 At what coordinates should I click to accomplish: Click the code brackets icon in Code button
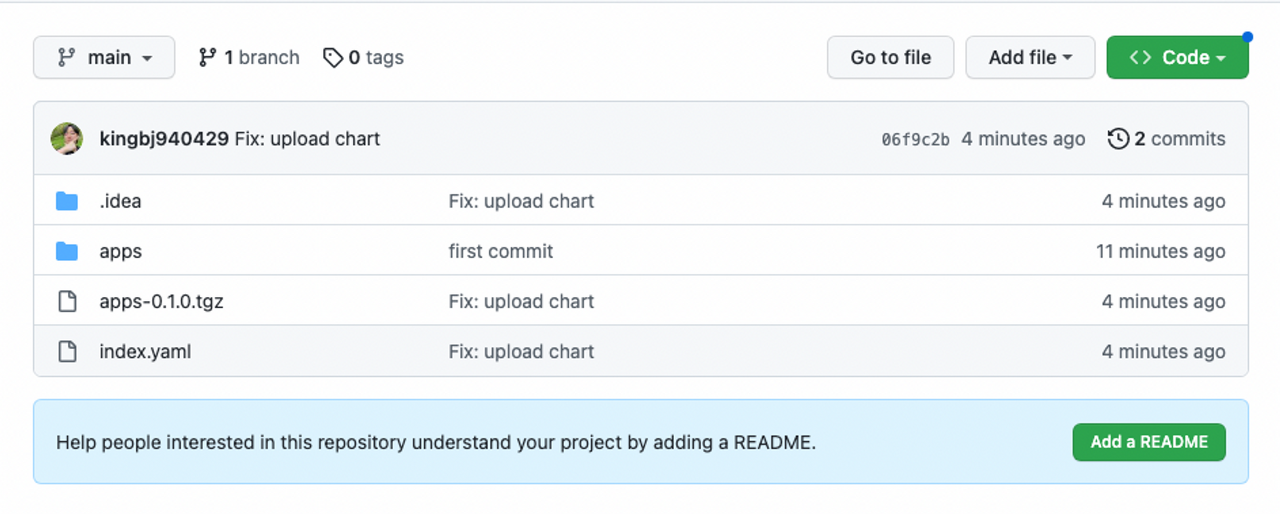1140,58
